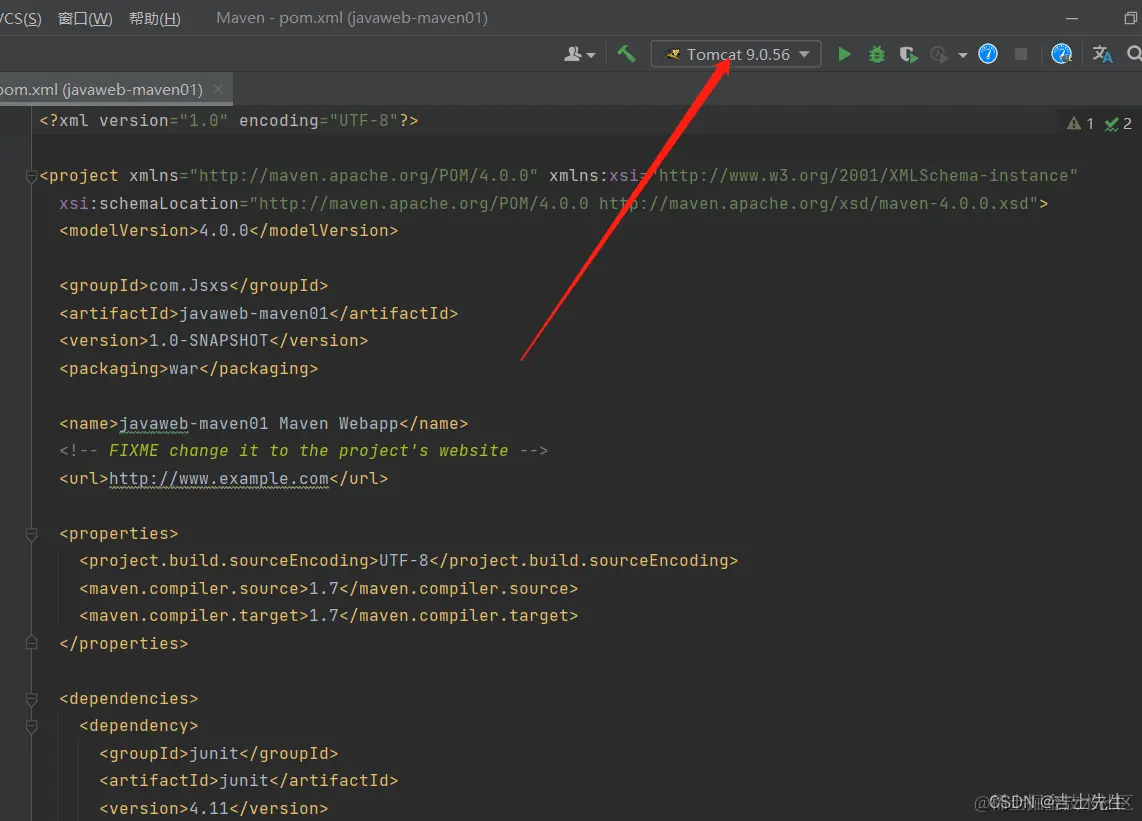Restore the IDE window size
This screenshot has width=1142, height=821.
pos(1130,18)
